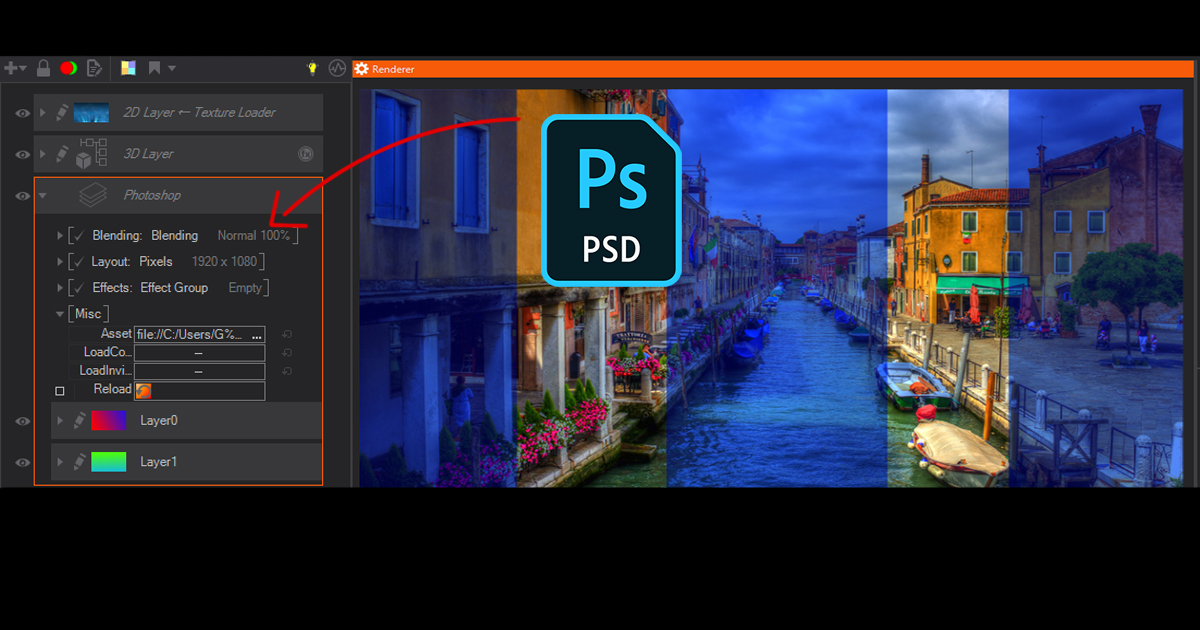Click Layer1's green gradient thumbnail
This screenshot has height=630, width=1200.
[108, 460]
